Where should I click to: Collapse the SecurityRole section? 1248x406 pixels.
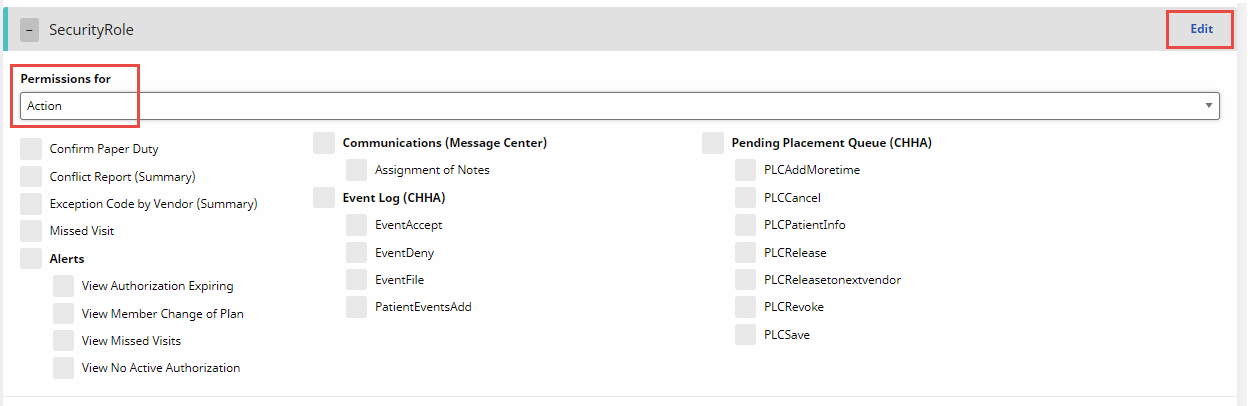[30, 30]
